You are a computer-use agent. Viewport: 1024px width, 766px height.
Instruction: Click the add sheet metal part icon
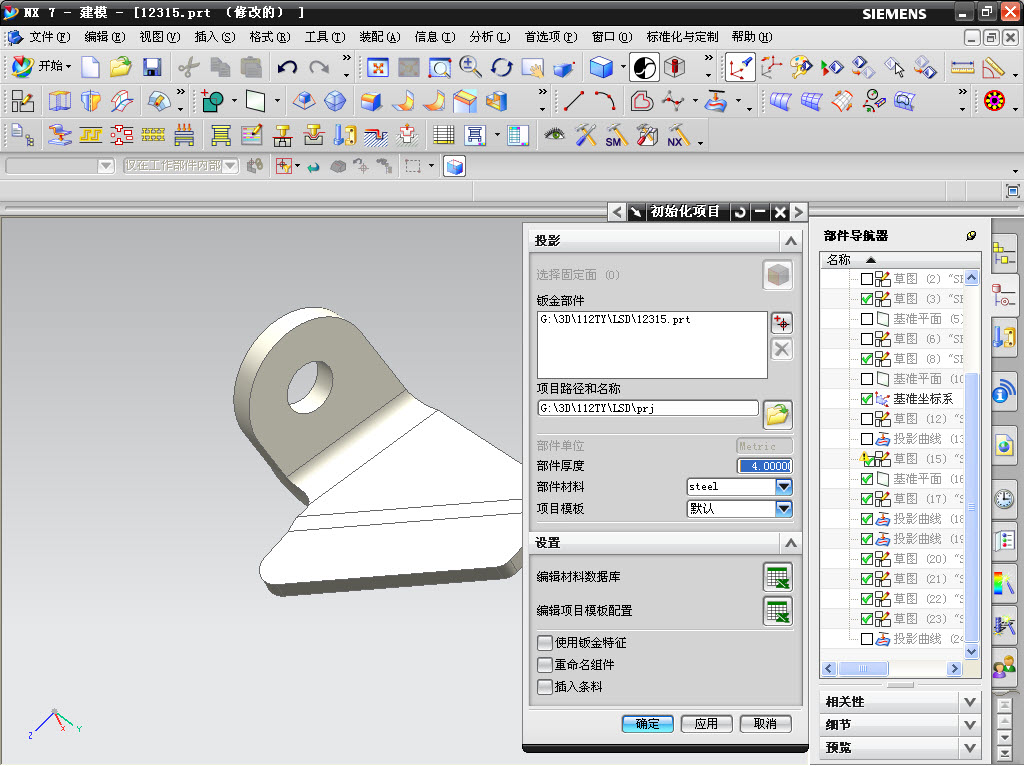[782, 323]
